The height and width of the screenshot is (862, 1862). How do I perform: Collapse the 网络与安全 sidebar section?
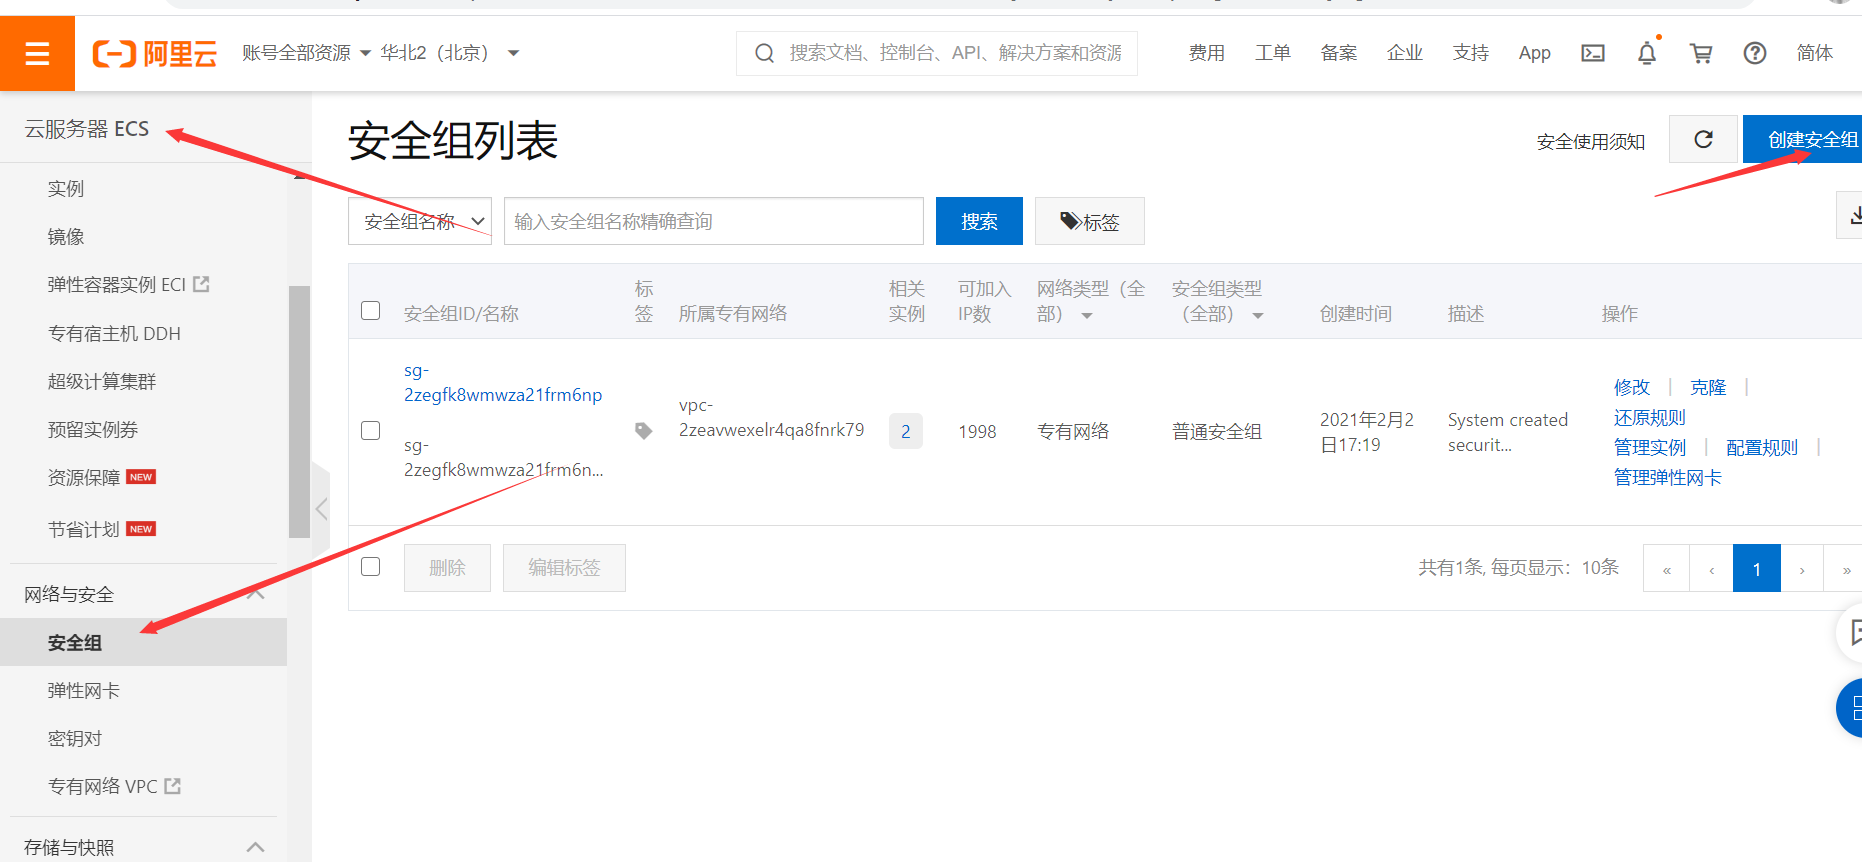point(255,594)
